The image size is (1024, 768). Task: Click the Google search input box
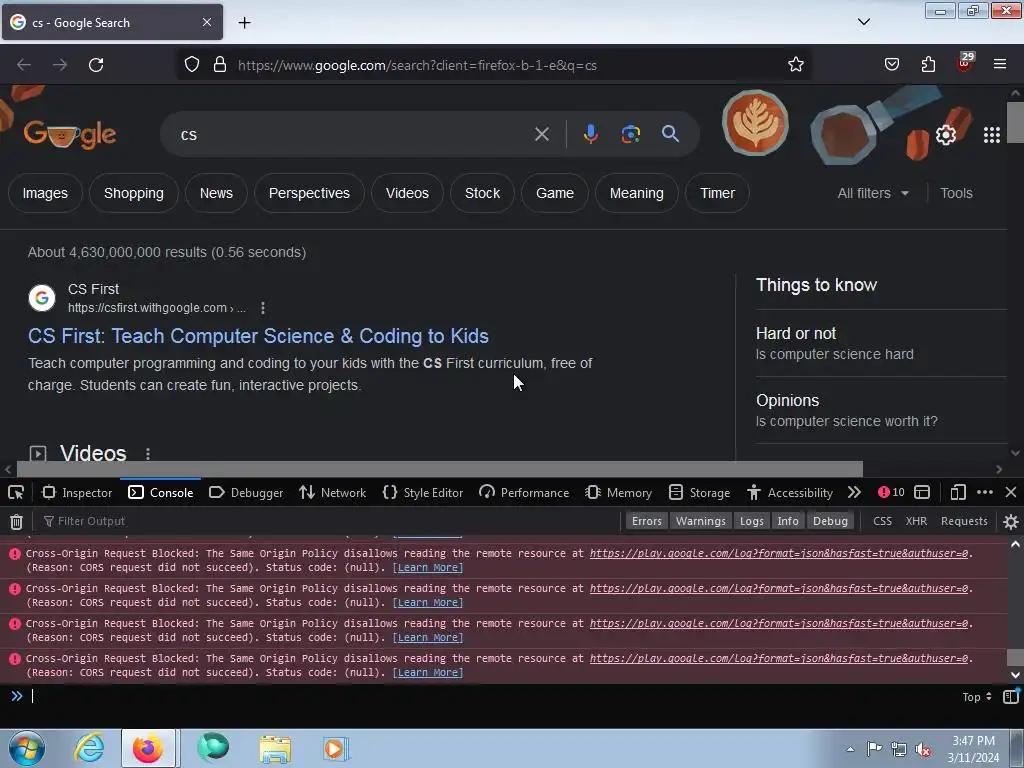[x=353, y=134]
